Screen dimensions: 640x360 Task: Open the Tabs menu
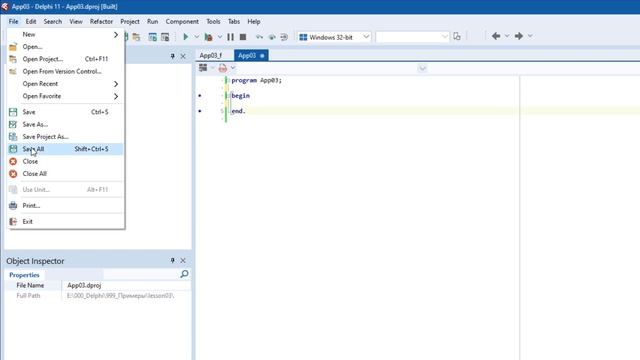click(234, 21)
